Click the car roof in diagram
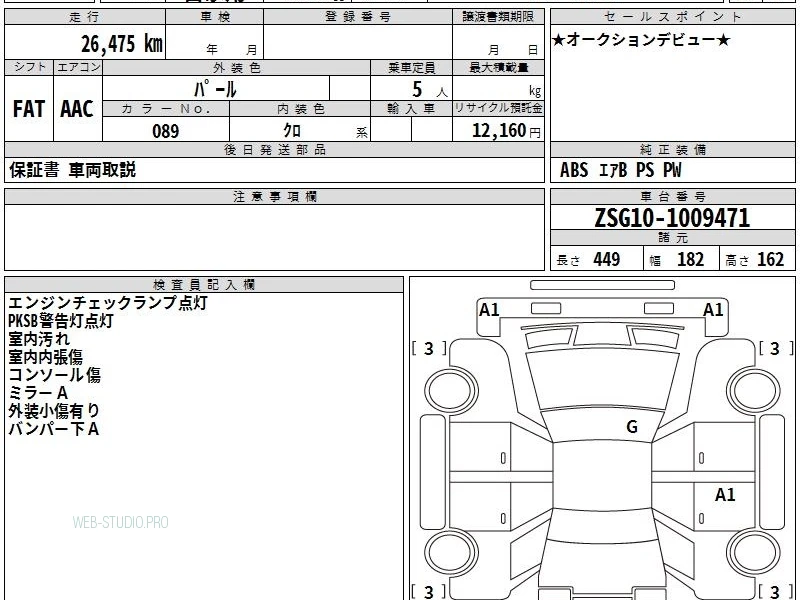800x600 pixels. point(602,476)
